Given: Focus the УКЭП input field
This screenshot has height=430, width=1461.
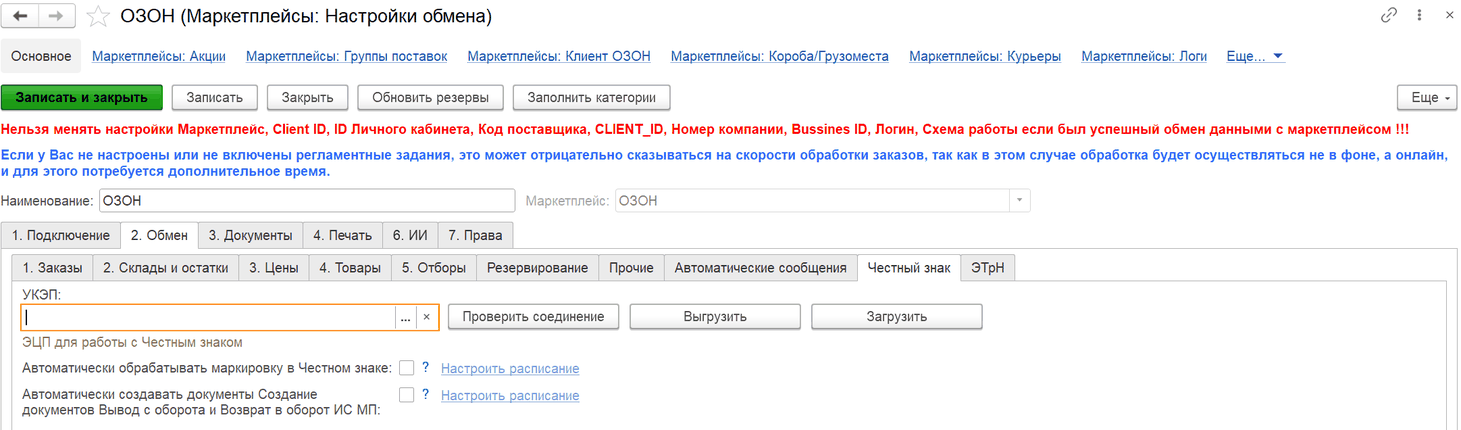Looking at the screenshot, I should pyautogui.click(x=209, y=317).
